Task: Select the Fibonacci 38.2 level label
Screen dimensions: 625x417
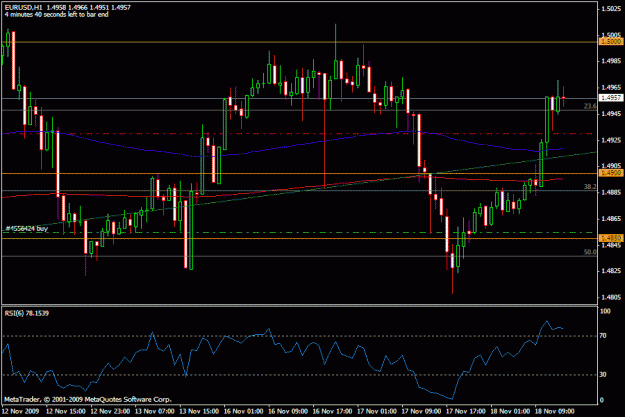Action: [x=590, y=187]
